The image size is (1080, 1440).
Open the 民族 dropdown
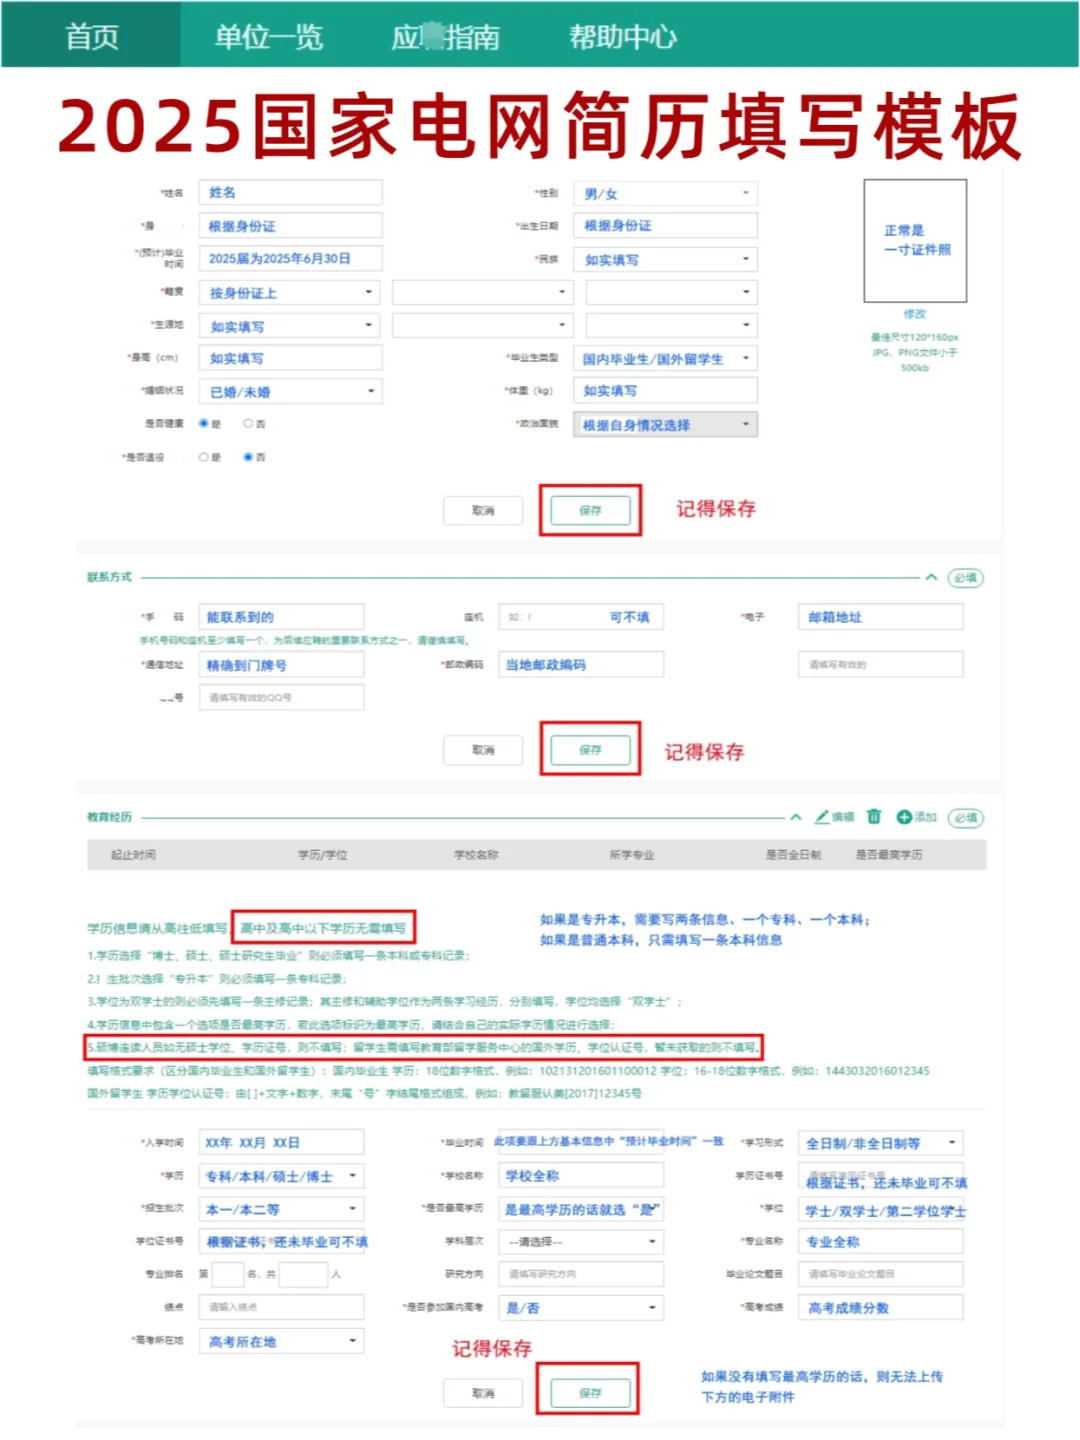(x=665, y=259)
